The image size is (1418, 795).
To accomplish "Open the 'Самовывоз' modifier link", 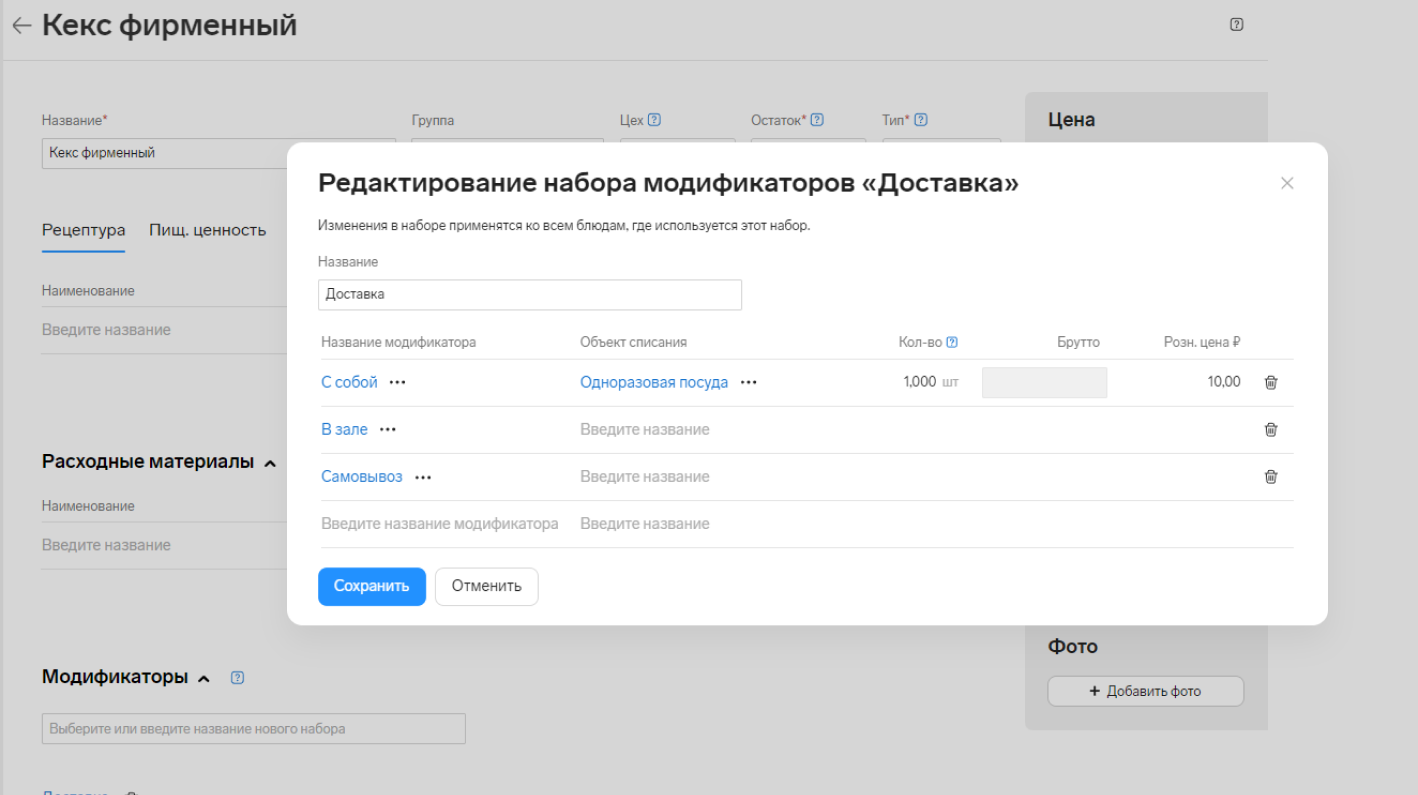I will pyautogui.click(x=362, y=477).
